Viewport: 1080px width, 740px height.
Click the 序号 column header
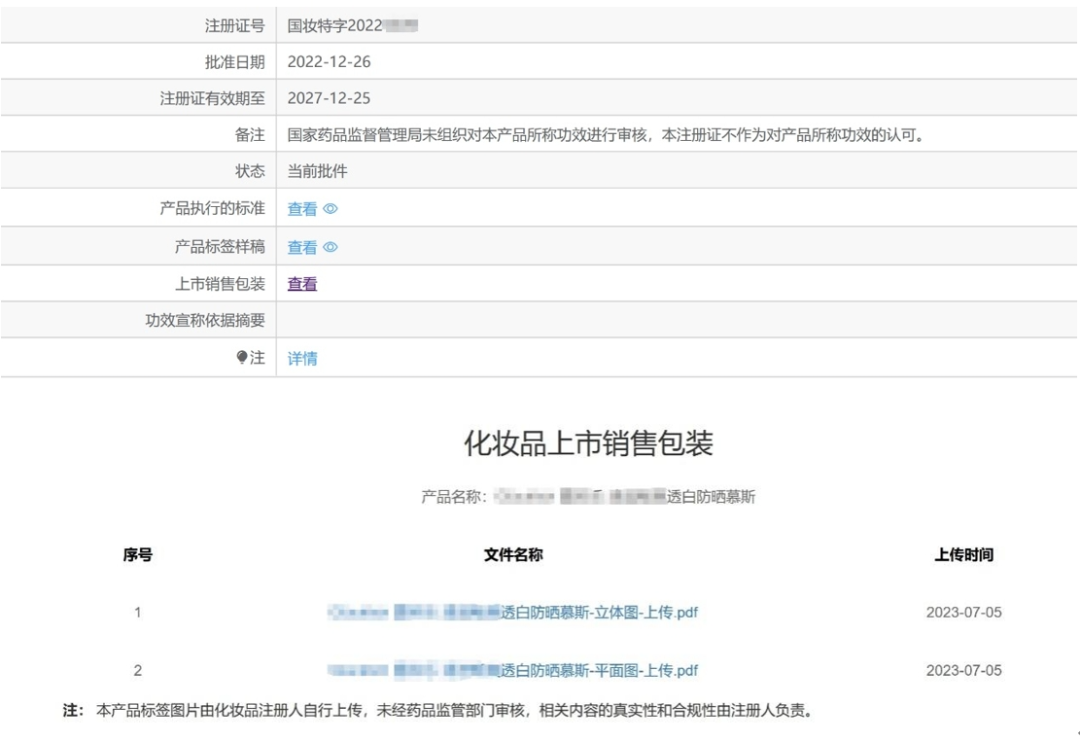click(x=138, y=555)
